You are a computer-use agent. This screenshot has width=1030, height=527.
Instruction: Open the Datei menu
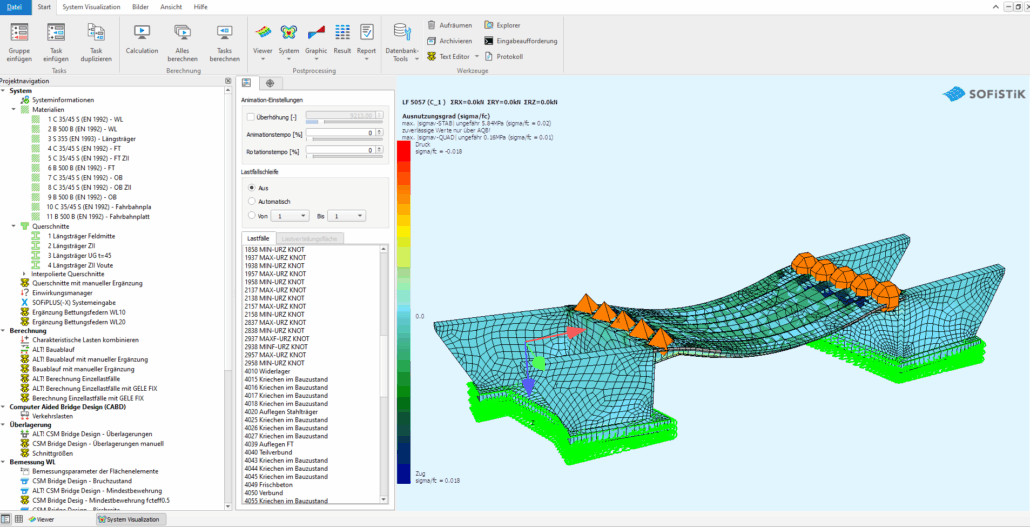pos(14,7)
